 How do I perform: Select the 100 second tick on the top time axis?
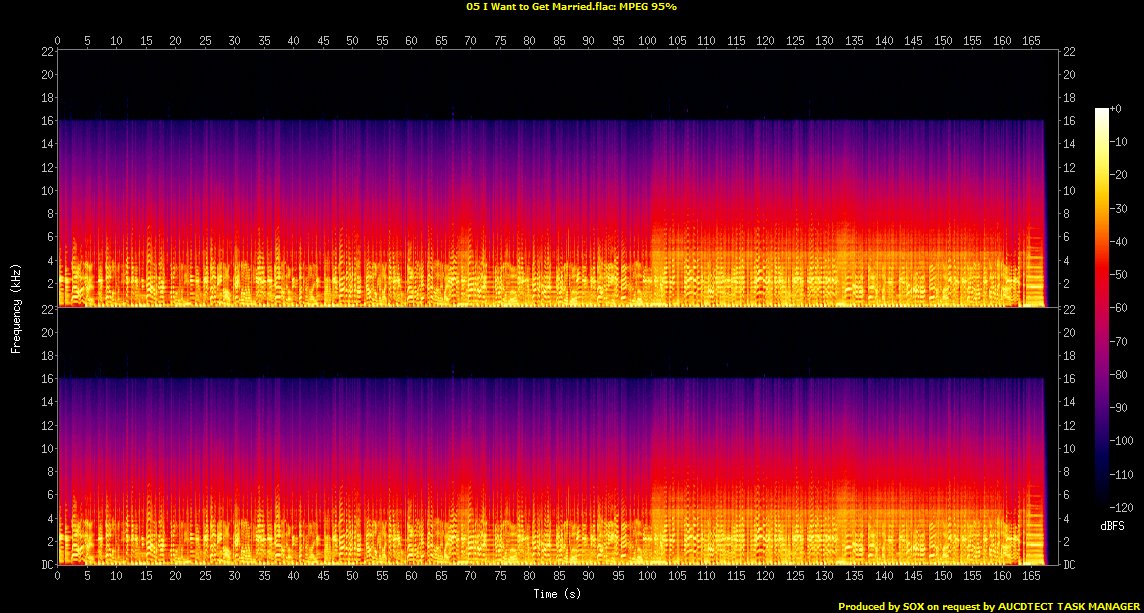[x=647, y=41]
